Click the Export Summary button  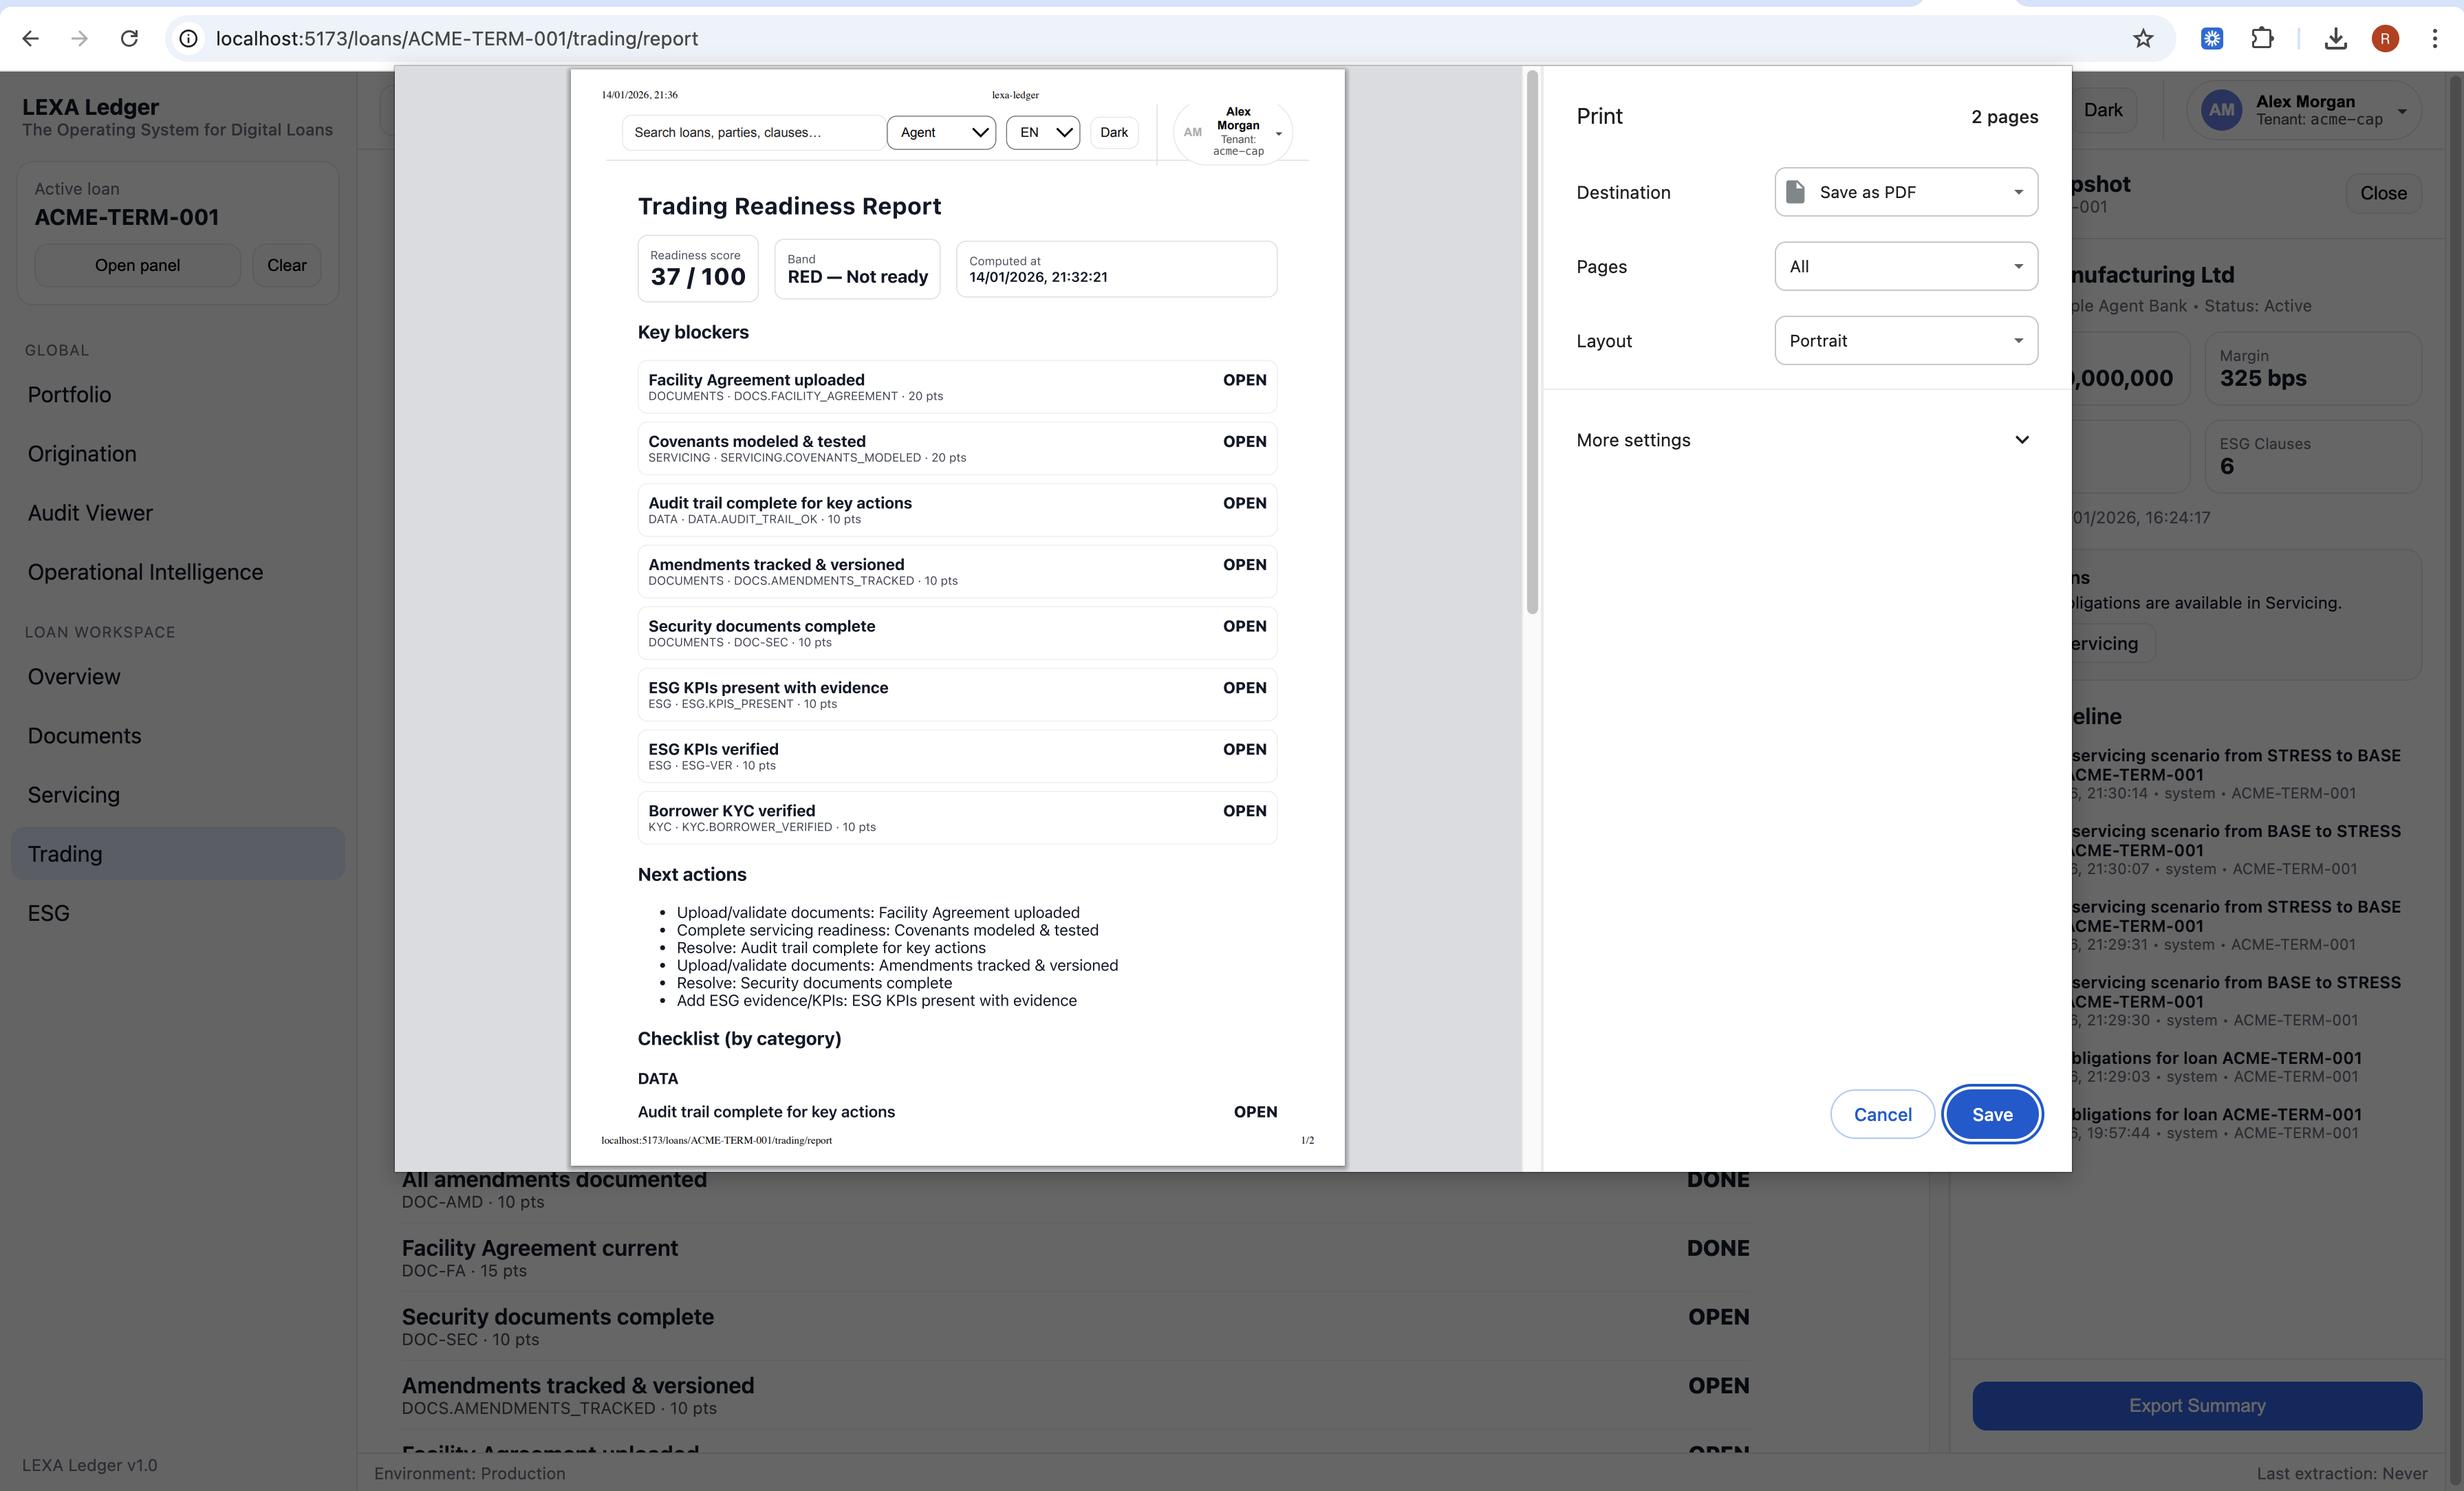(x=2196, y=1405)
